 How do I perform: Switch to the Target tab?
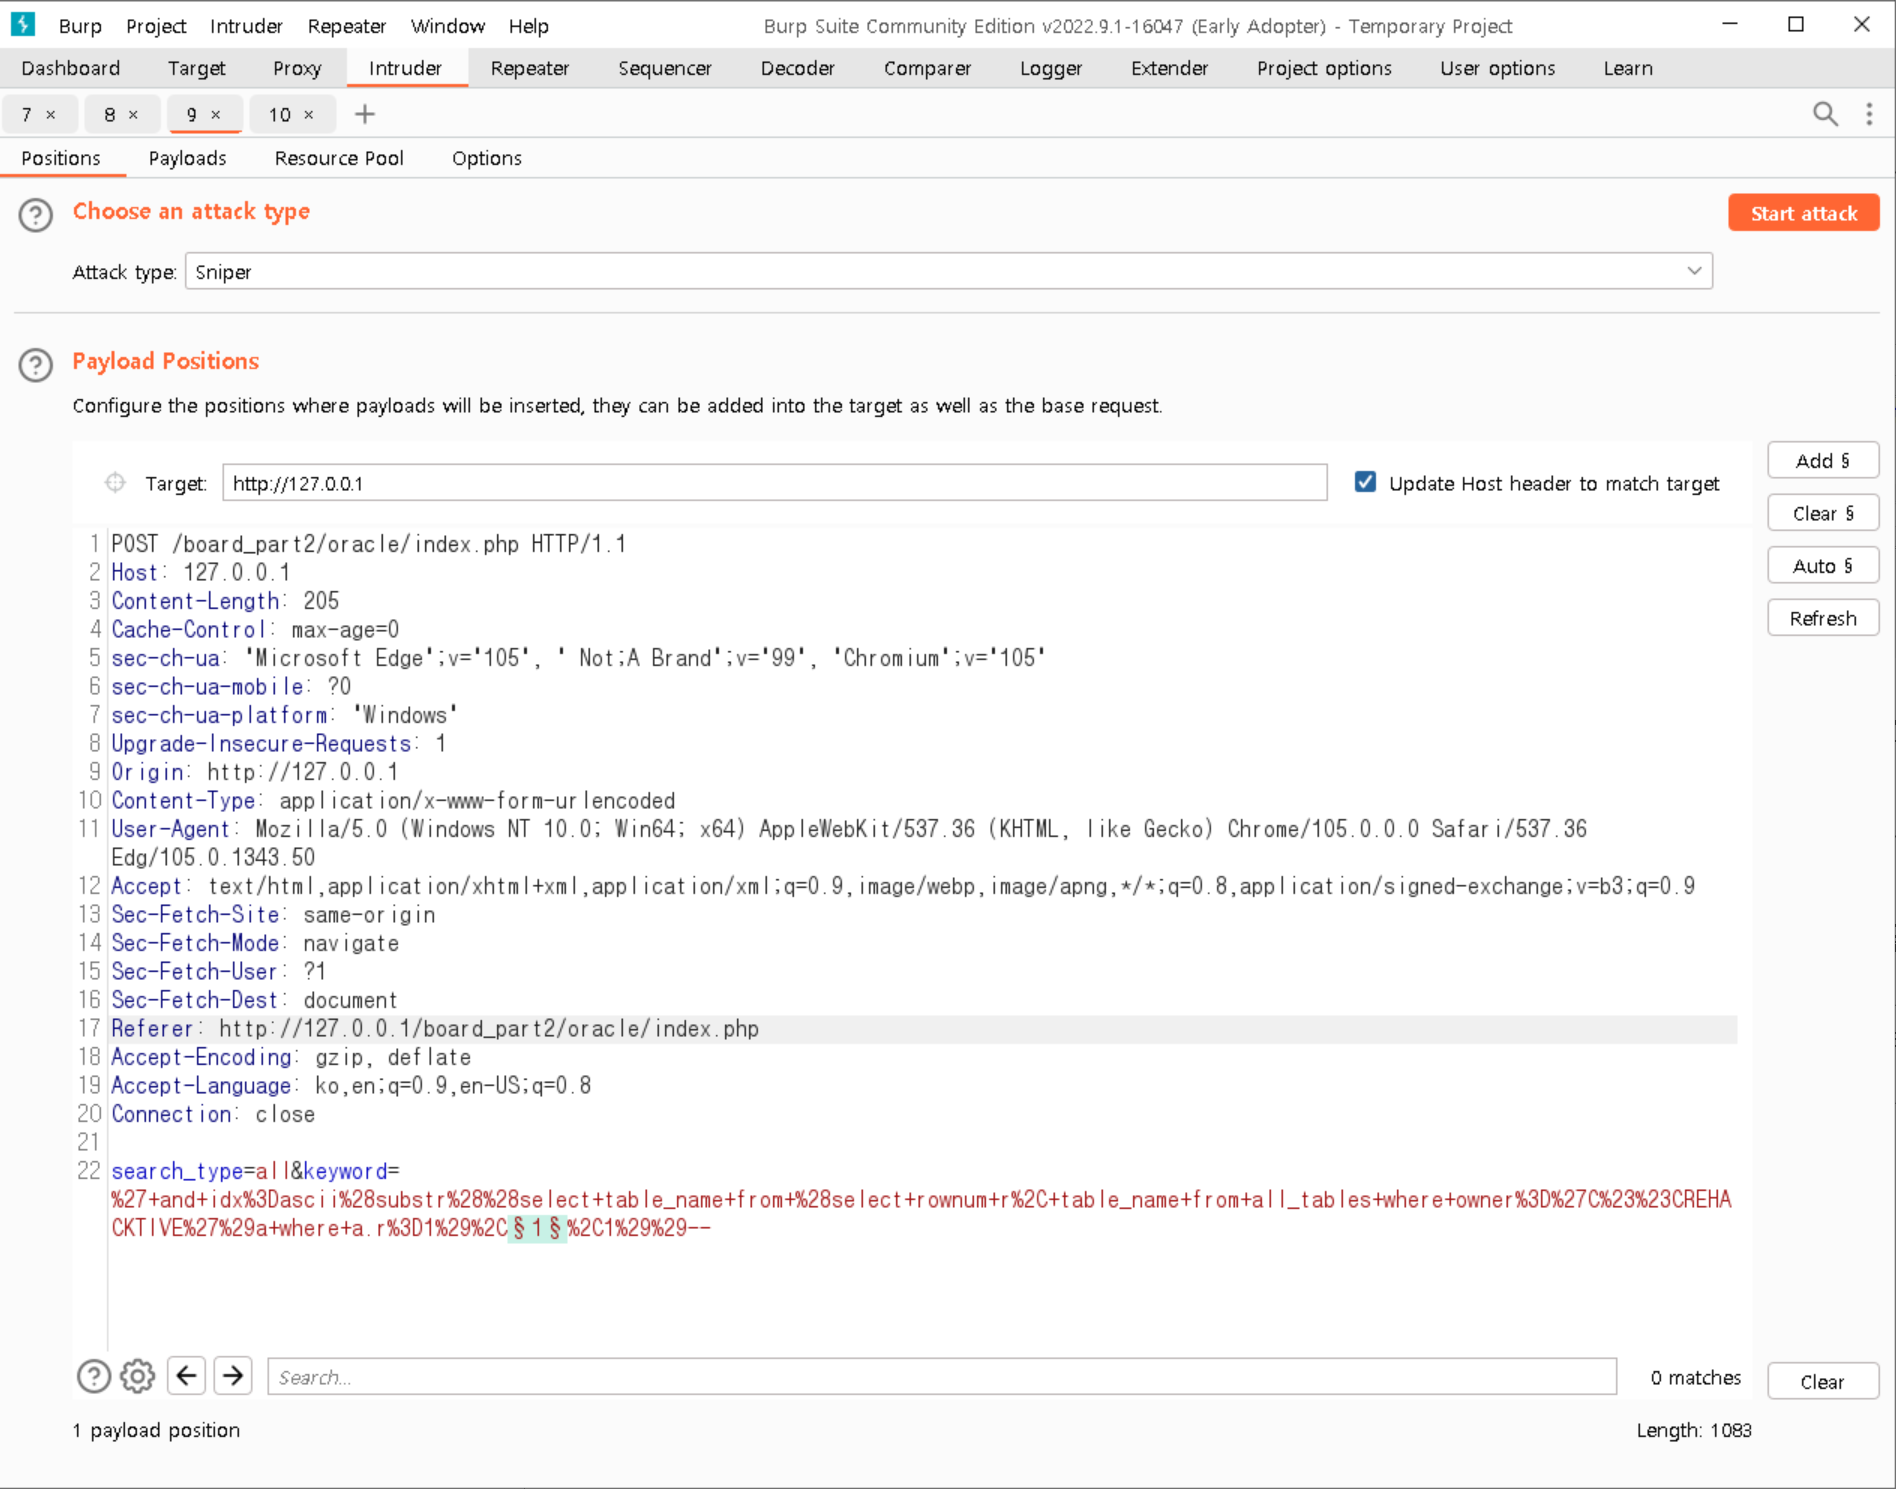pos(197,68)
